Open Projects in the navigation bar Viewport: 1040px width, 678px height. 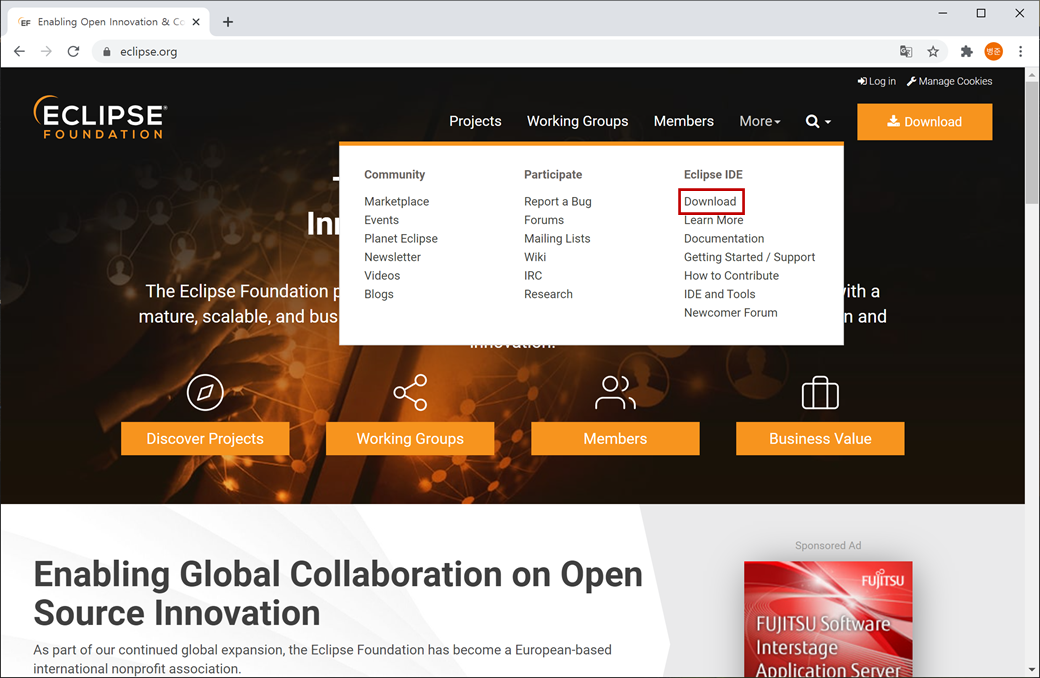point(475,121)
